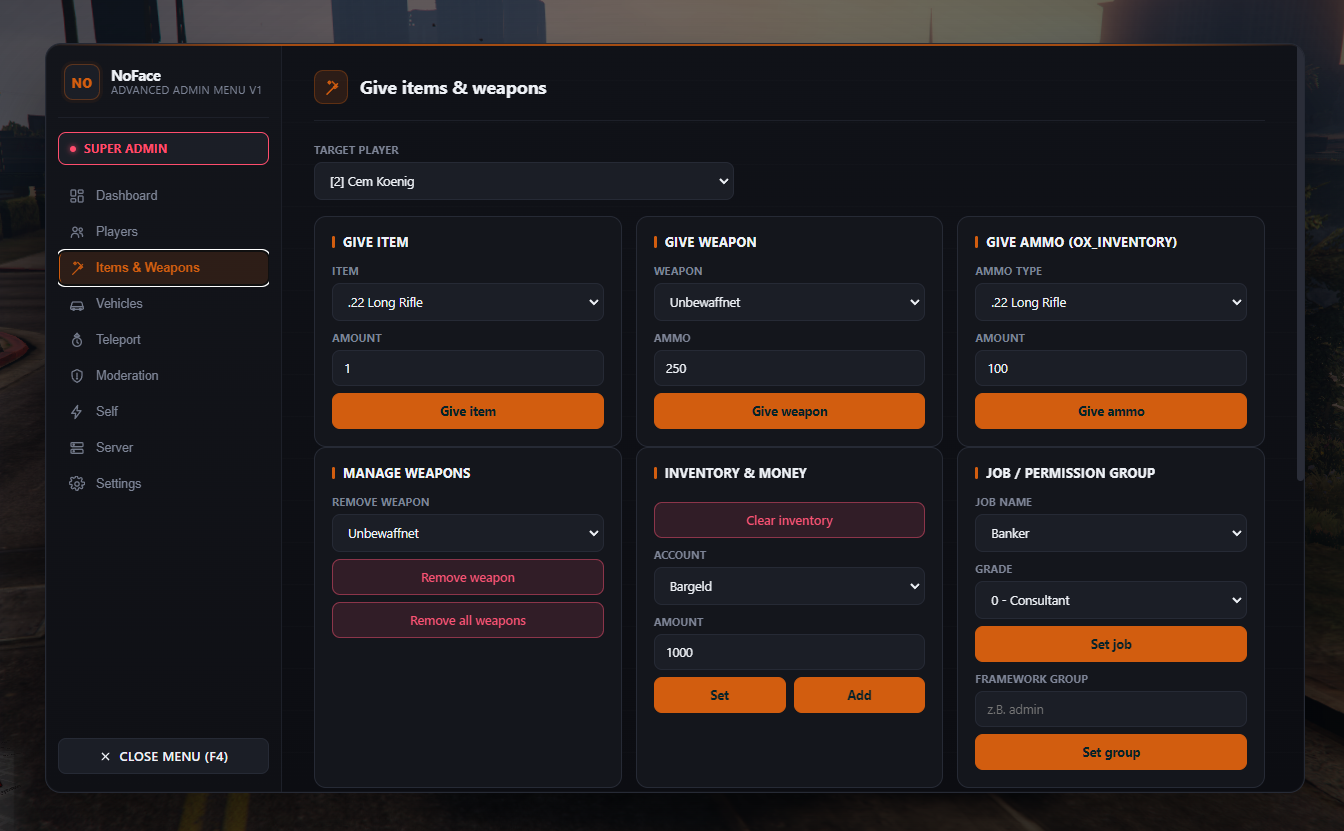Focus the Give Item amount field
Screen dimensions: 1344x831
(468, 368)
